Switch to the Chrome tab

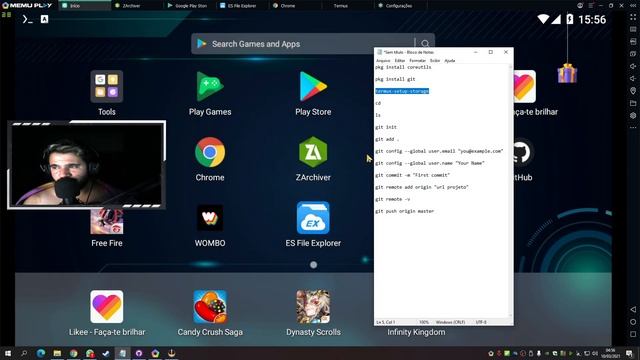click(x=295, y=6)
